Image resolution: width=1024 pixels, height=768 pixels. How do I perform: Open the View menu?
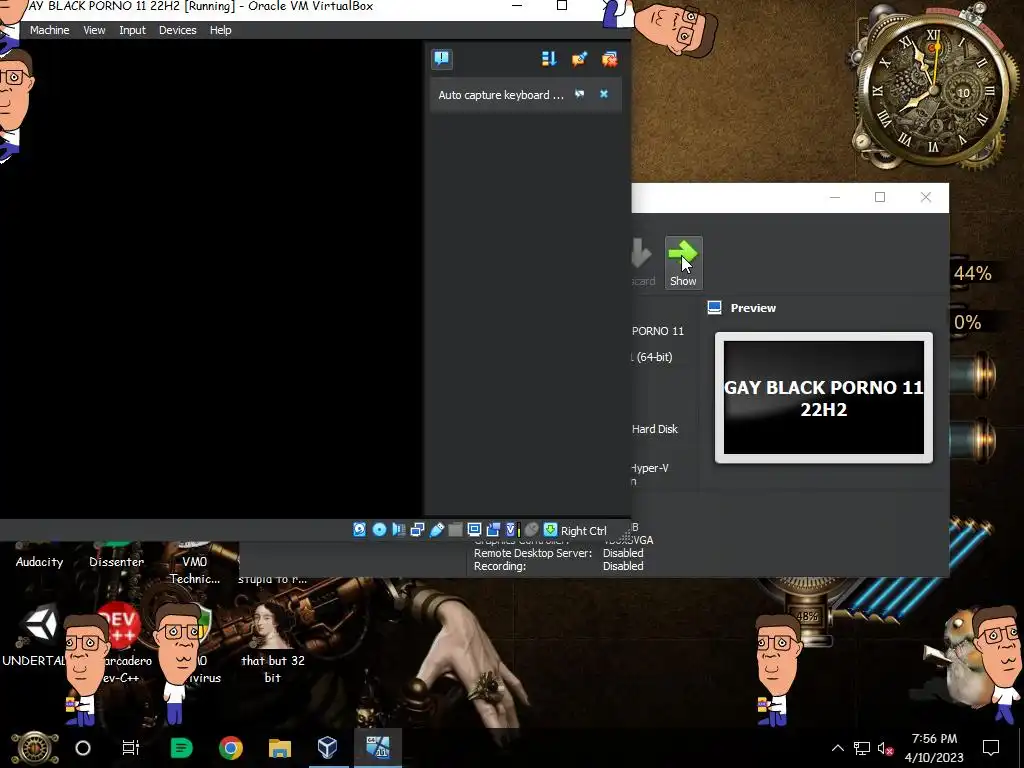tap(94, 30)
